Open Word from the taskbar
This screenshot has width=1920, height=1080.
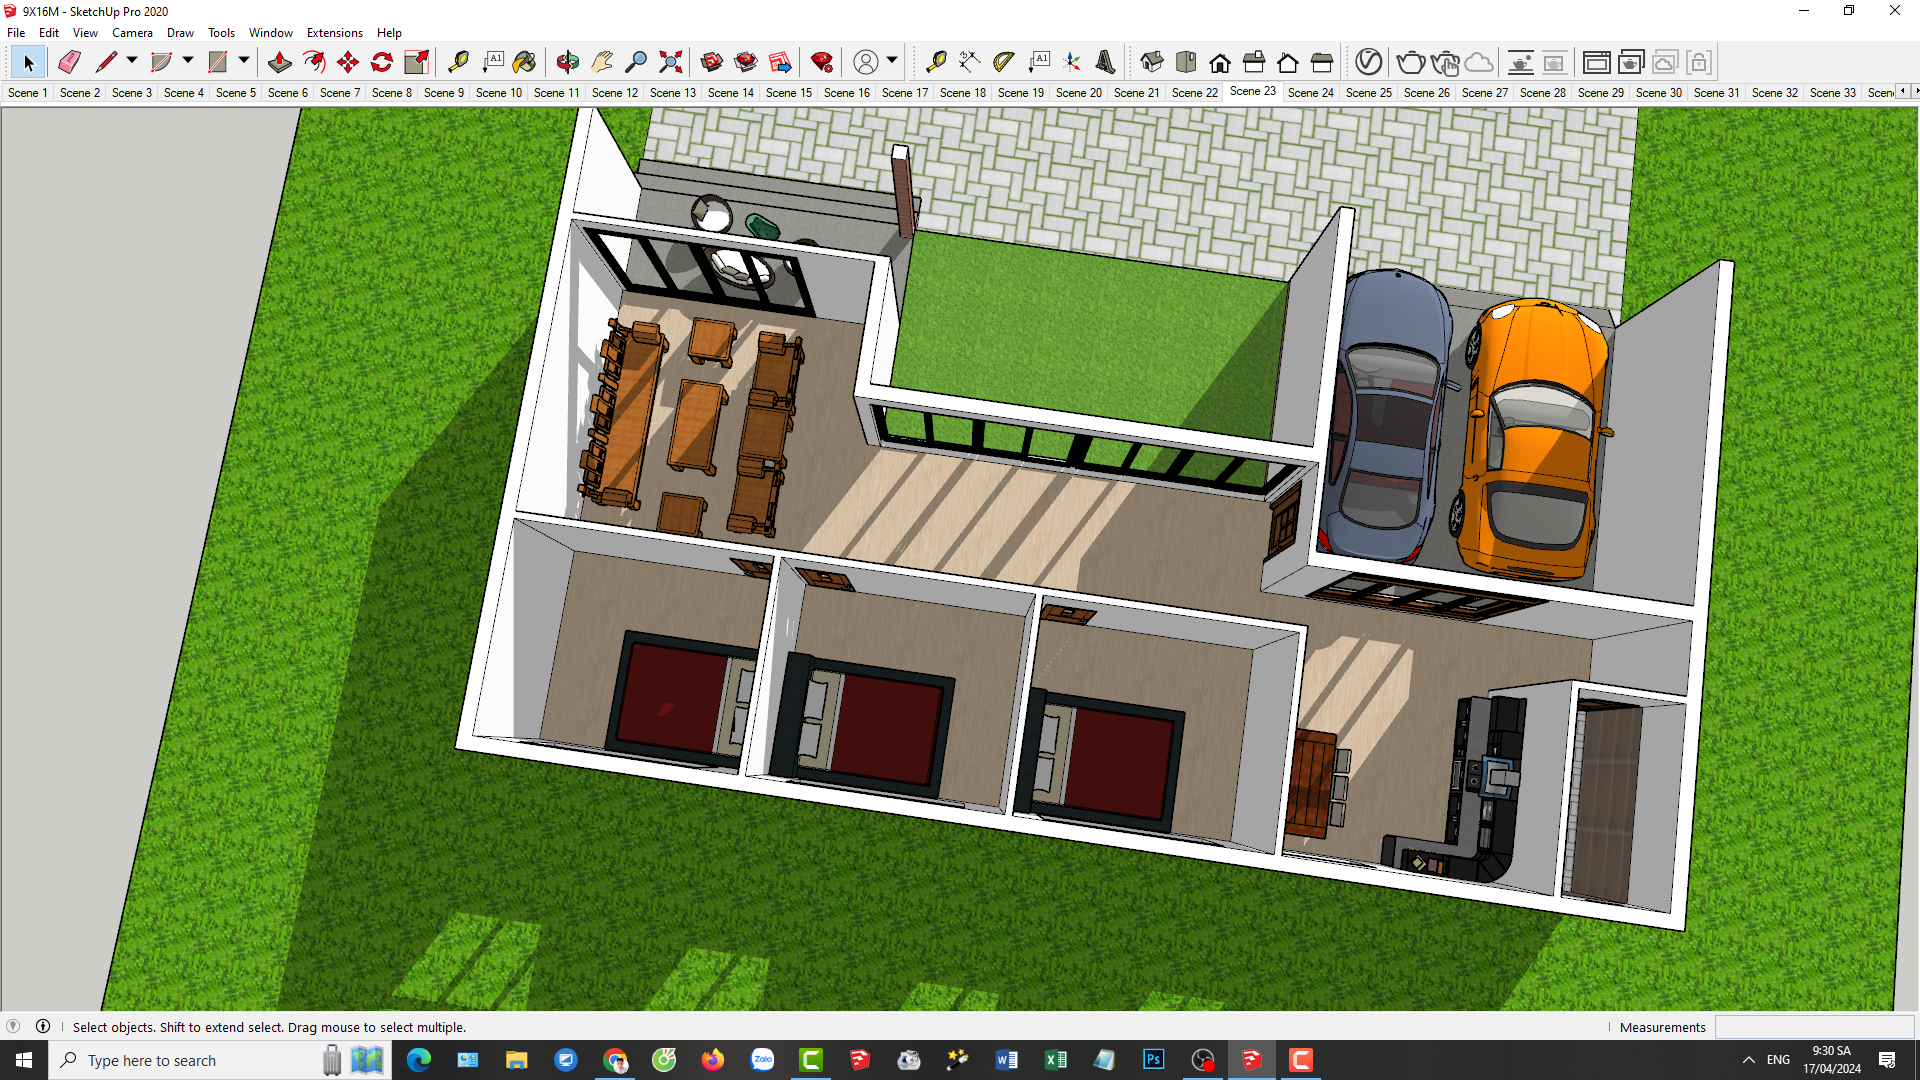pos(1007,1060)
